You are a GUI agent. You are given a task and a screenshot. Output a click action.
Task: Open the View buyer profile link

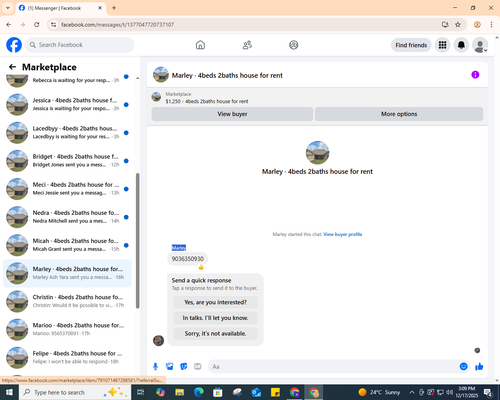point(343,234)
